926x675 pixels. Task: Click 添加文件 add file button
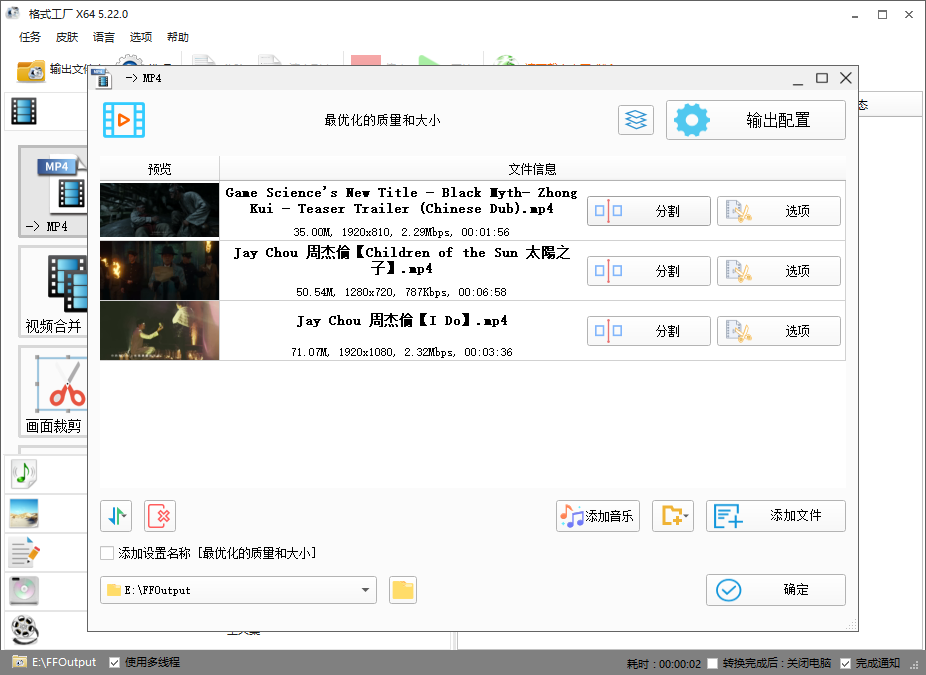pyautogui.click(x=775, y=516)
